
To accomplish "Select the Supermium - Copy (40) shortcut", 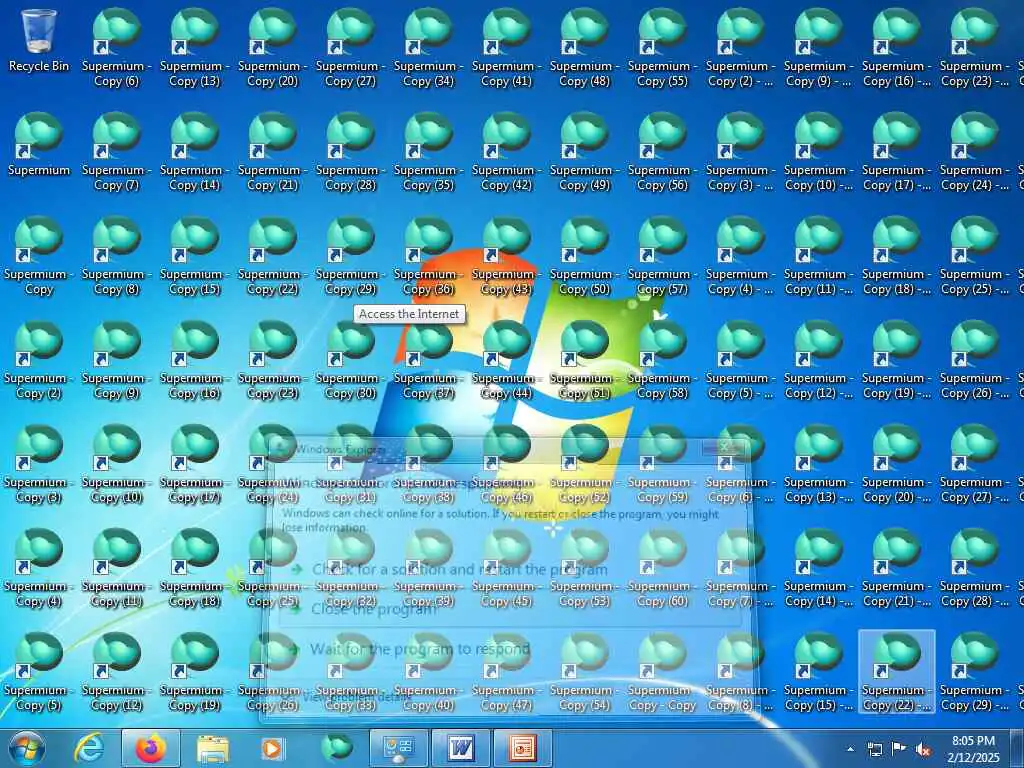I will point(428,671).
